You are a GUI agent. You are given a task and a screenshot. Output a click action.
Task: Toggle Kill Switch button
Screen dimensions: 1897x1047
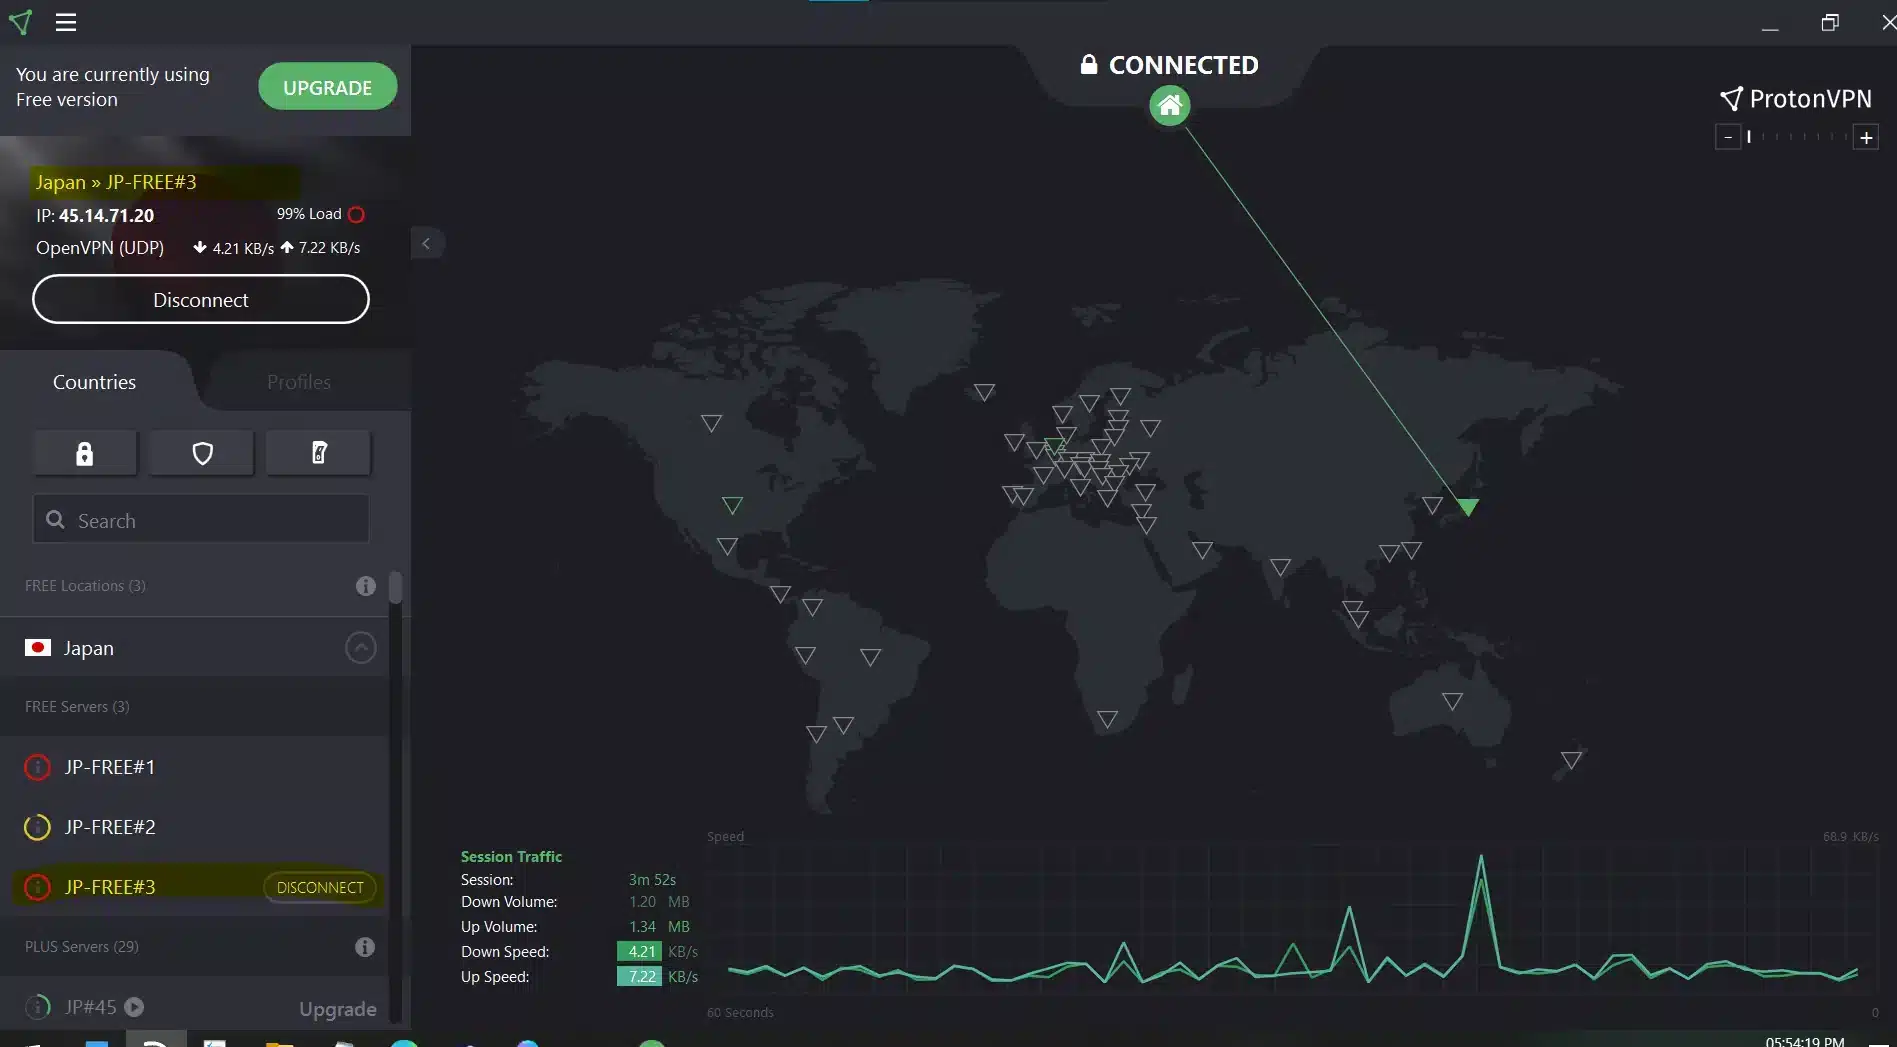click(x=319, y=454)
